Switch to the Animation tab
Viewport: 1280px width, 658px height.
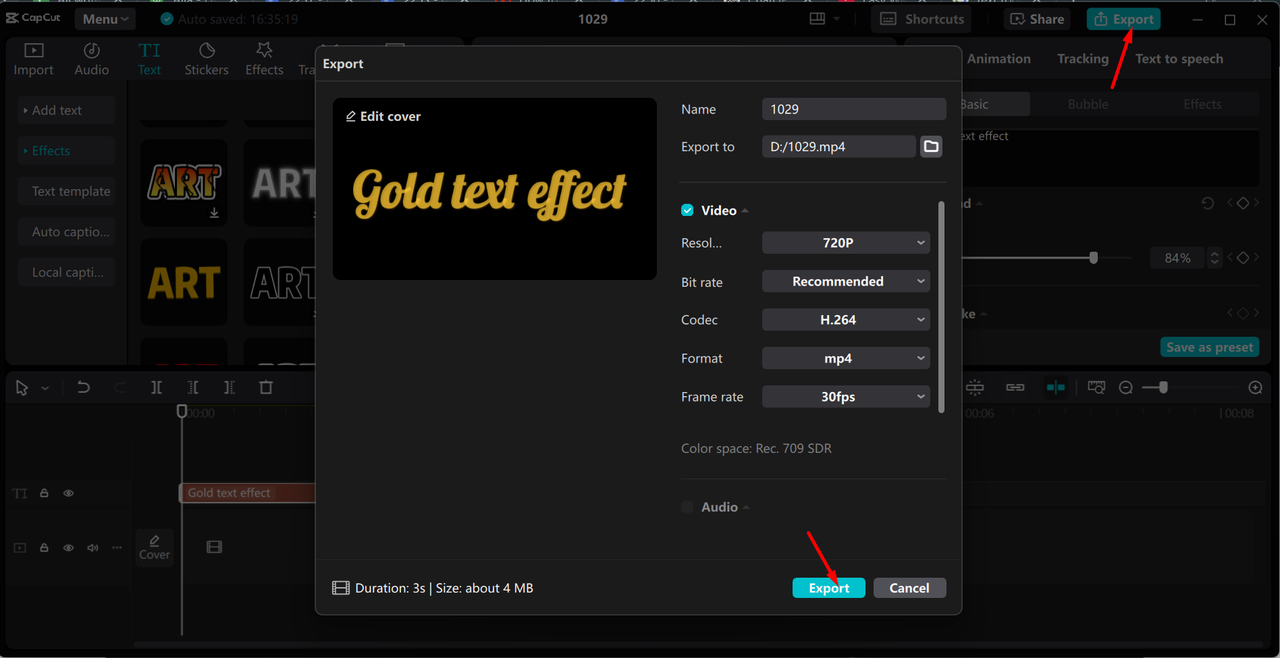[998, 59]
